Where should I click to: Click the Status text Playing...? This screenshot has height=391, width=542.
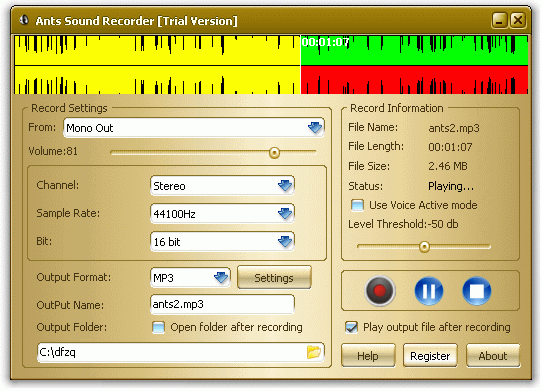[451, 186]
